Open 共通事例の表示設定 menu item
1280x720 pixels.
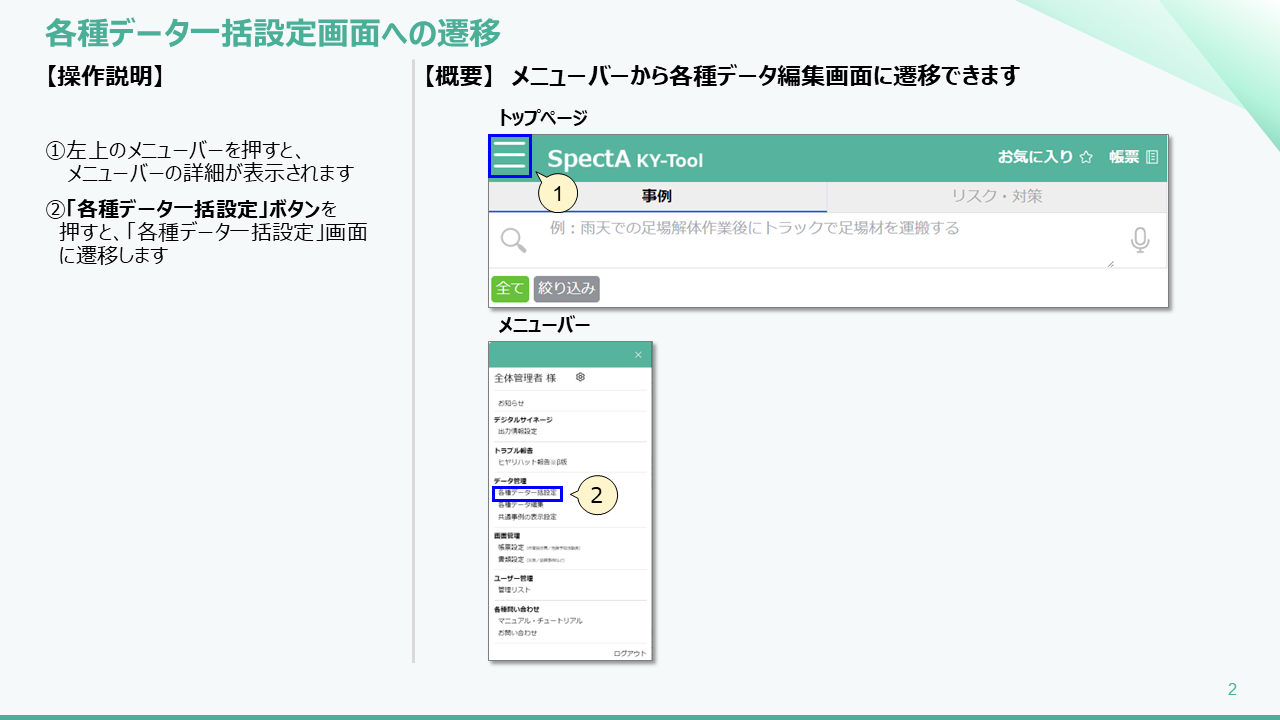pos(527,517)
